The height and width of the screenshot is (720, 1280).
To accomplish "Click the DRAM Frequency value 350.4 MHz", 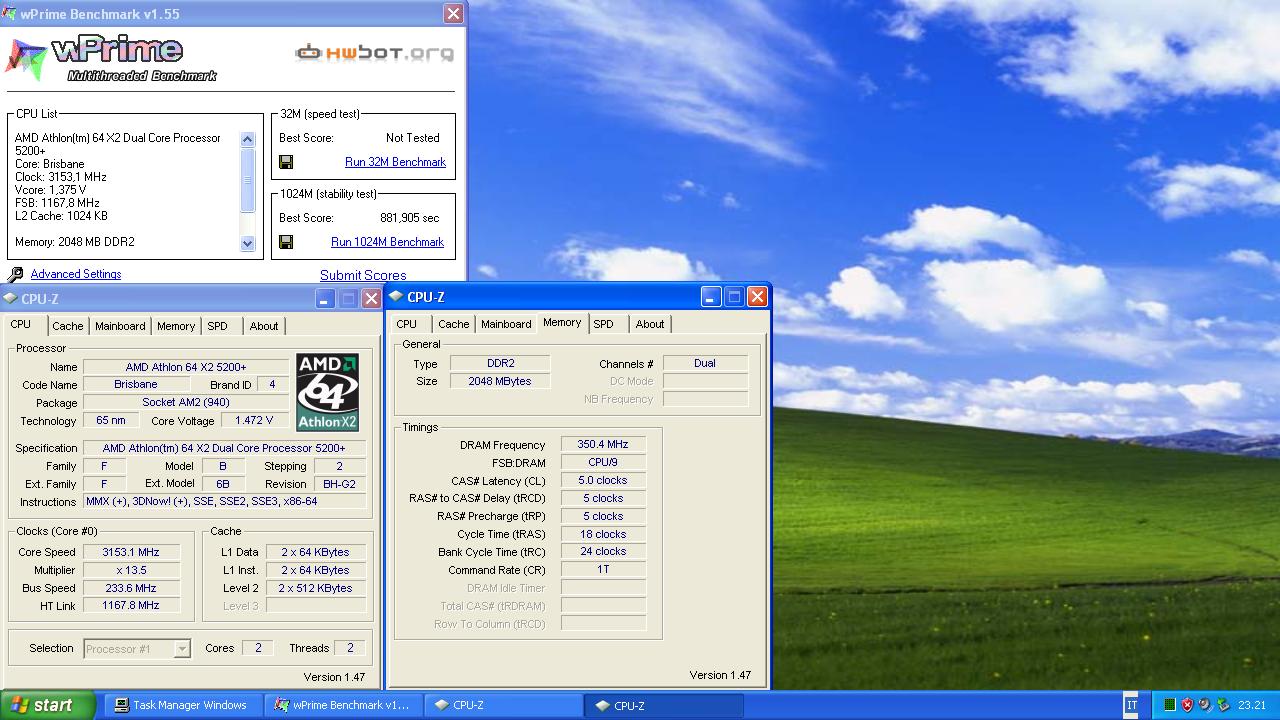I will 603,444.
